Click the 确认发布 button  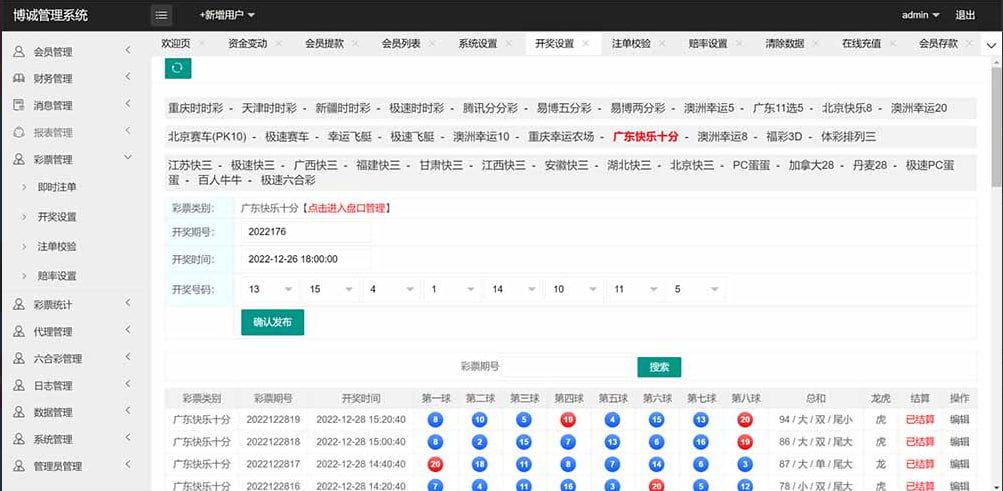tap(272, 322)
